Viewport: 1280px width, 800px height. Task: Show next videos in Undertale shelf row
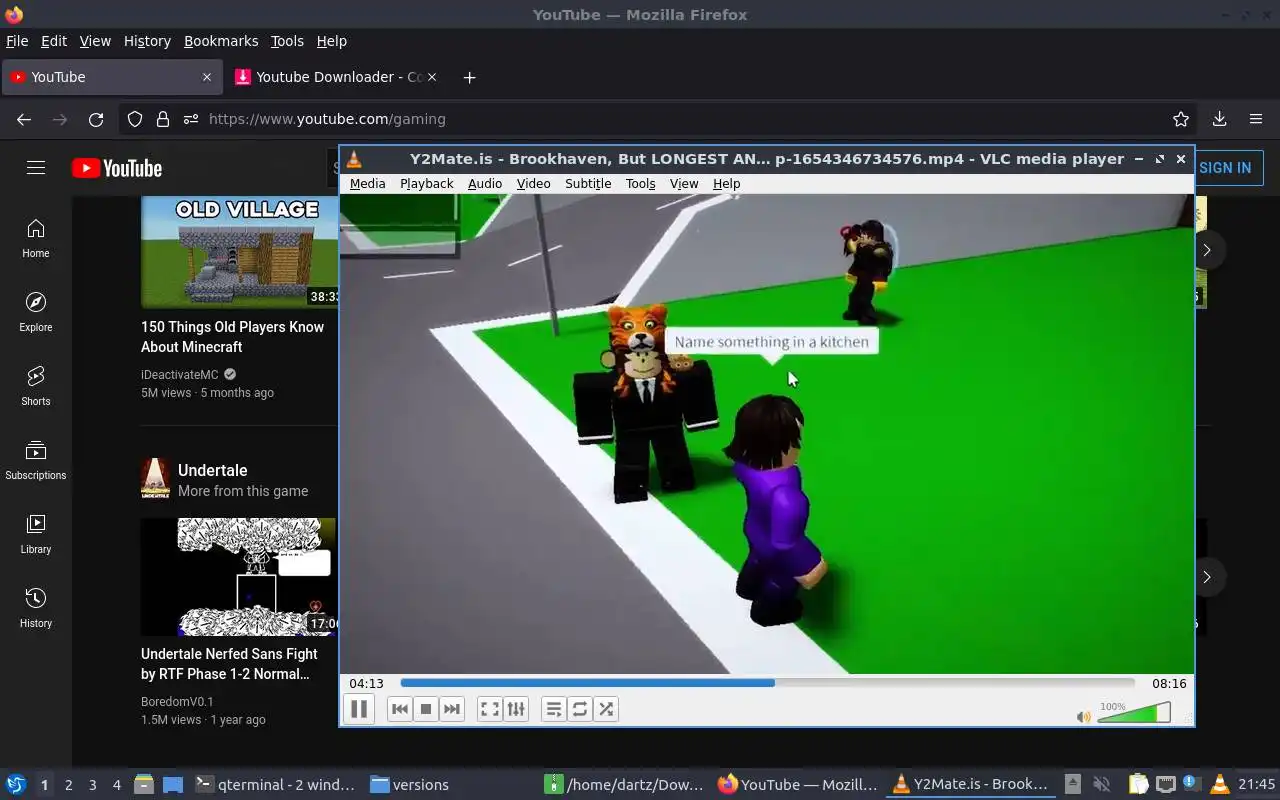click(x=1207, y=577)
